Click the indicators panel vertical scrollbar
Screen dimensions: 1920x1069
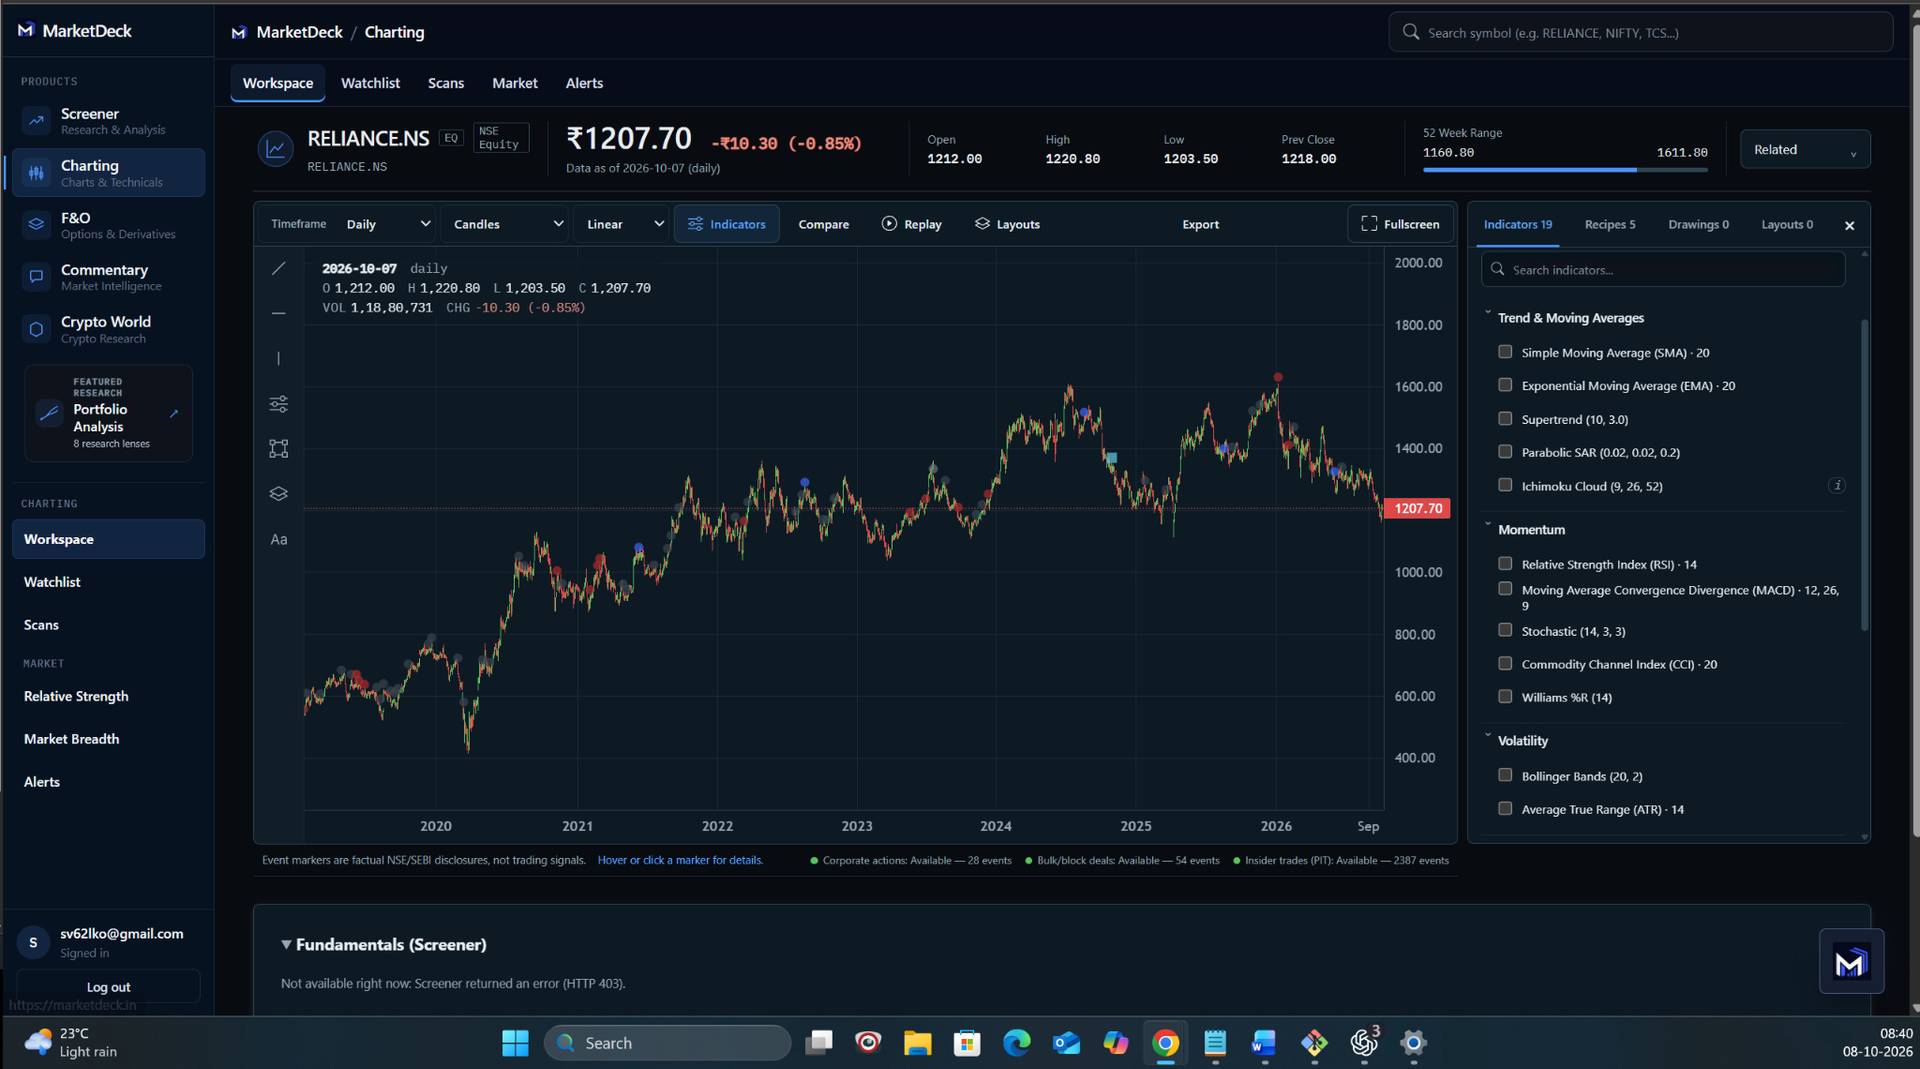click(x=1864, y=475)
